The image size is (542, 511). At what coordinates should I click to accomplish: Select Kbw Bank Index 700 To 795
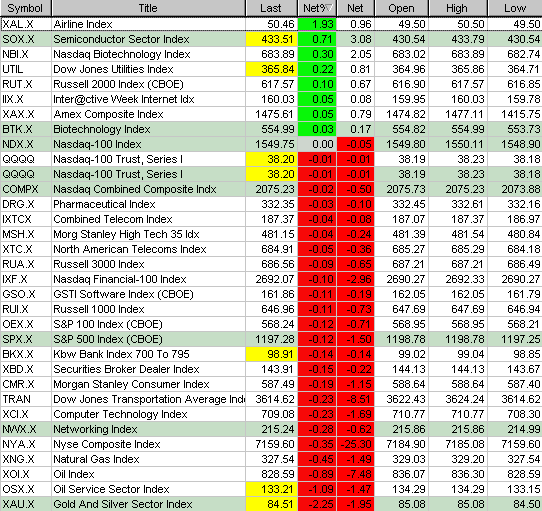coord(121,354)
